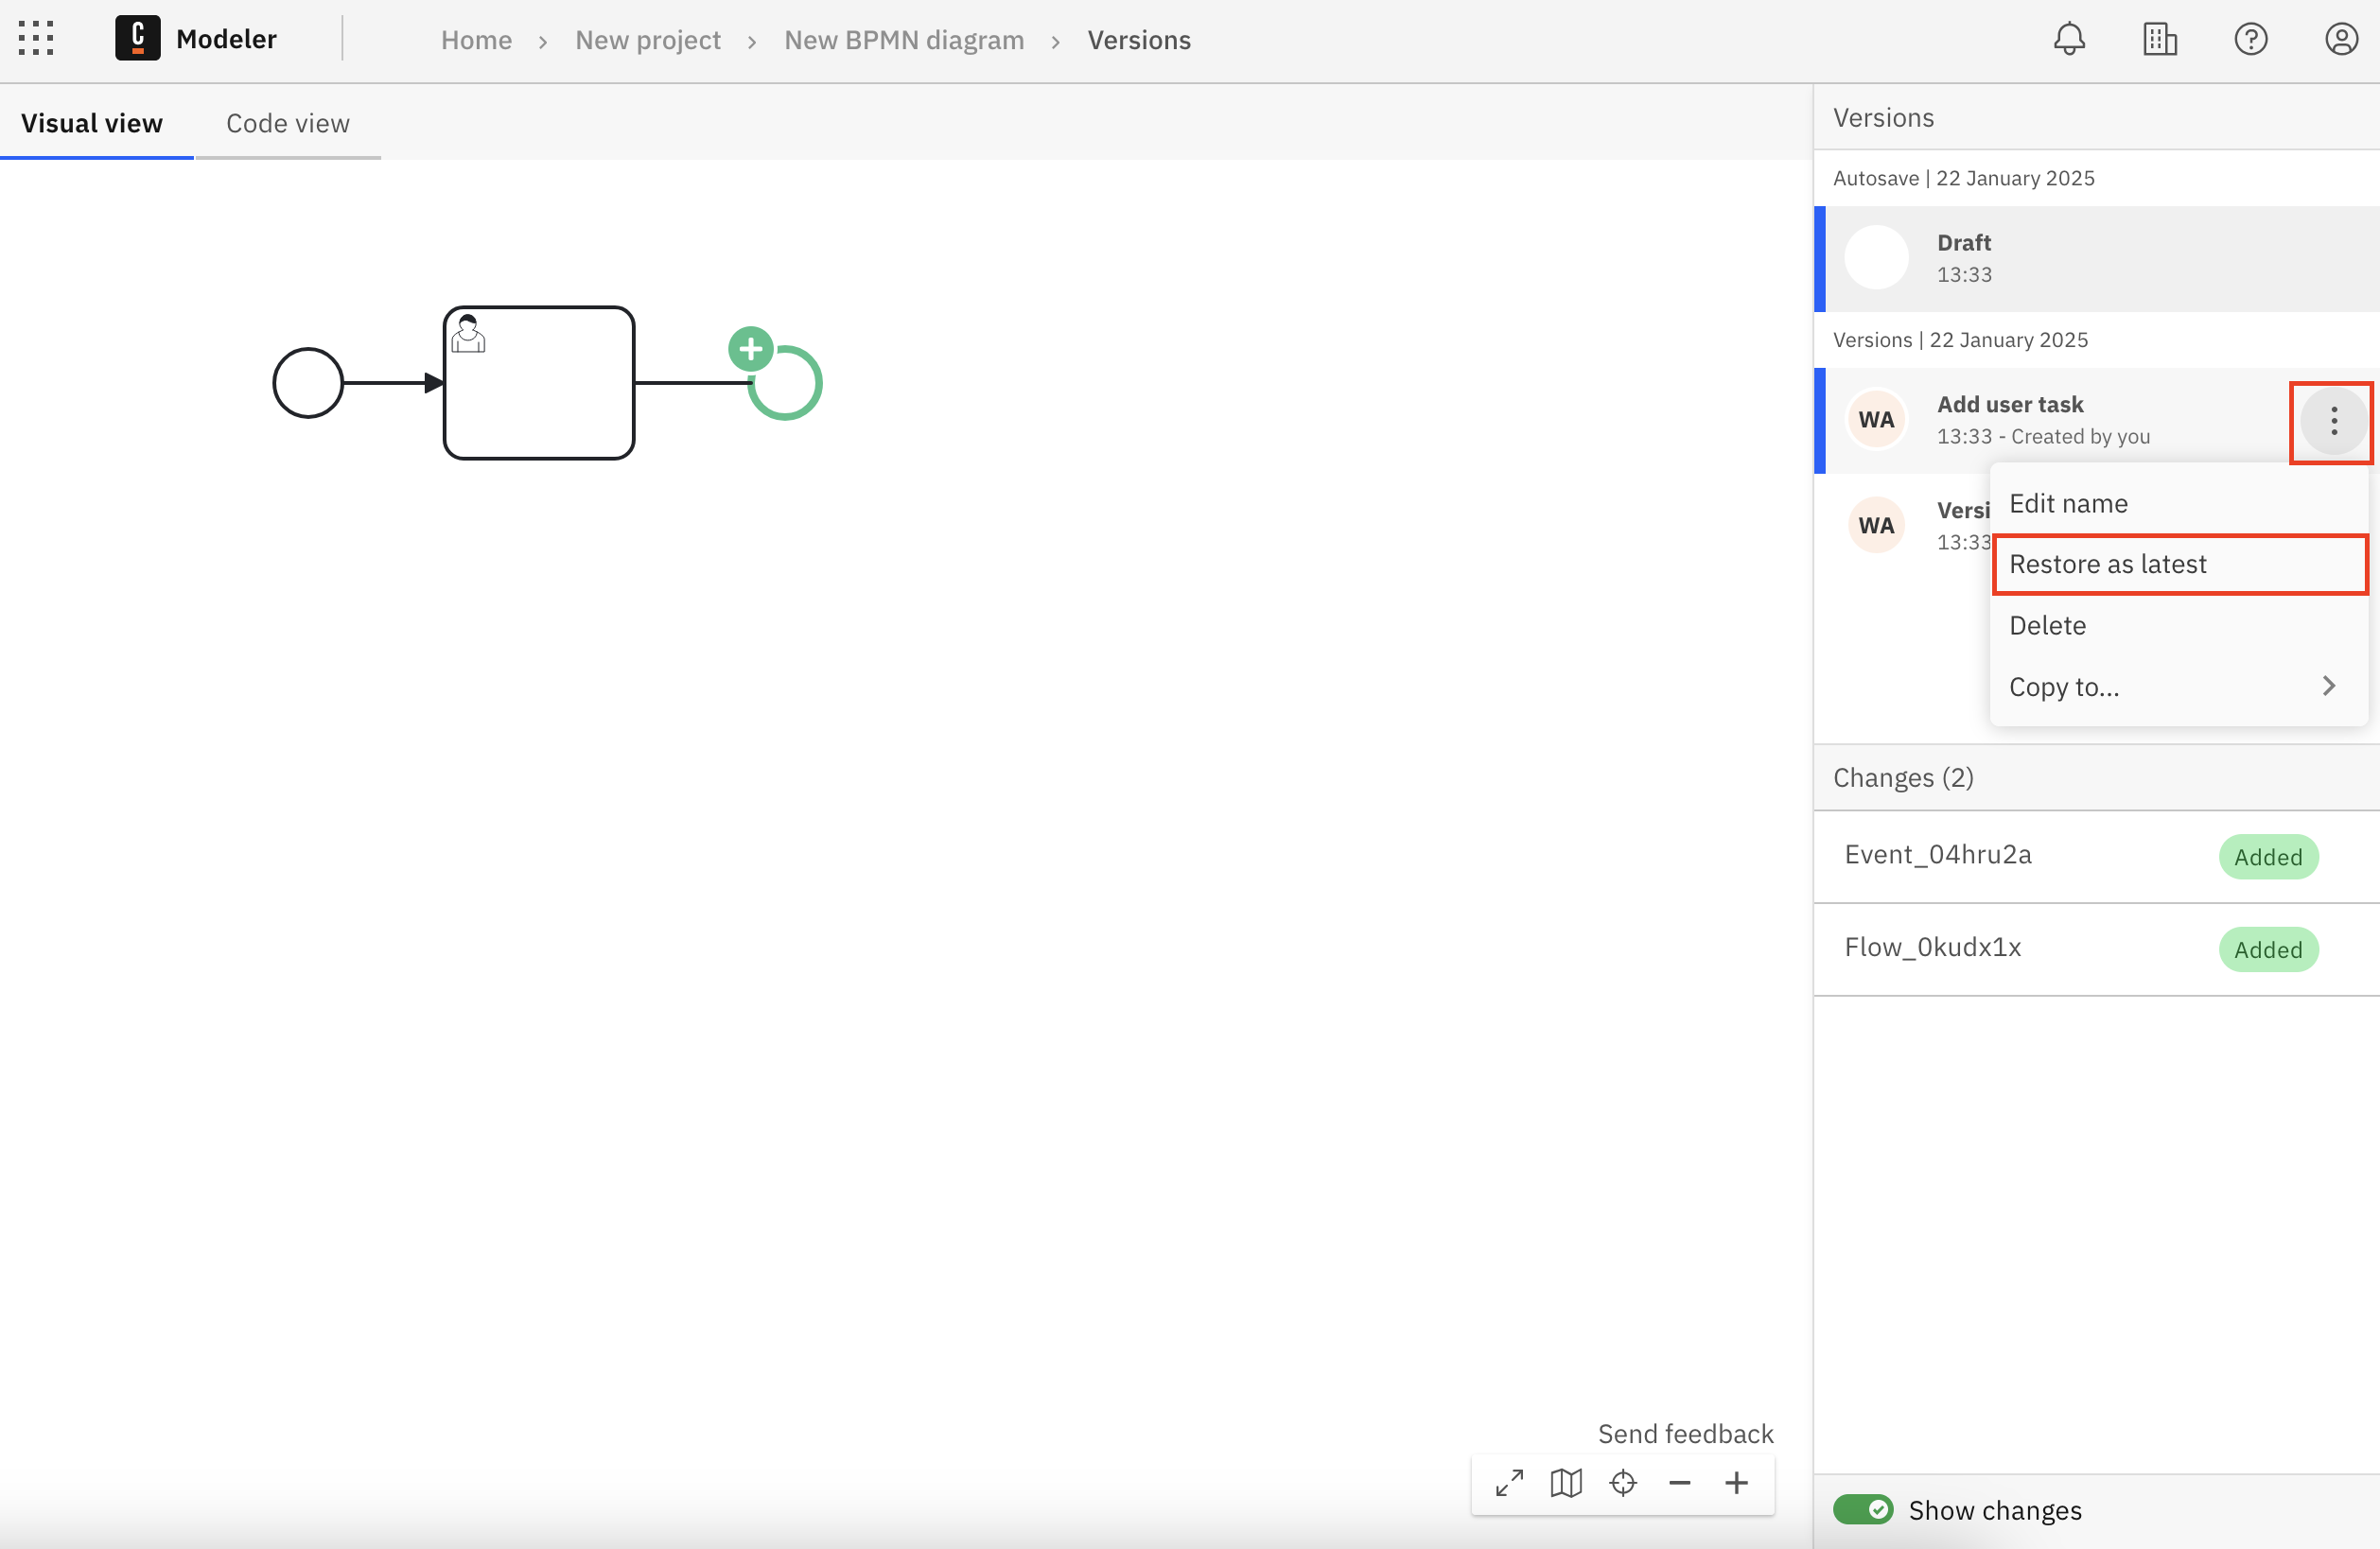Viewport: 2380px width, 1549px height.
Task: Go to New BPMN diagram breadcrumb
Action: pyautogui.click(x=904, y=40)
